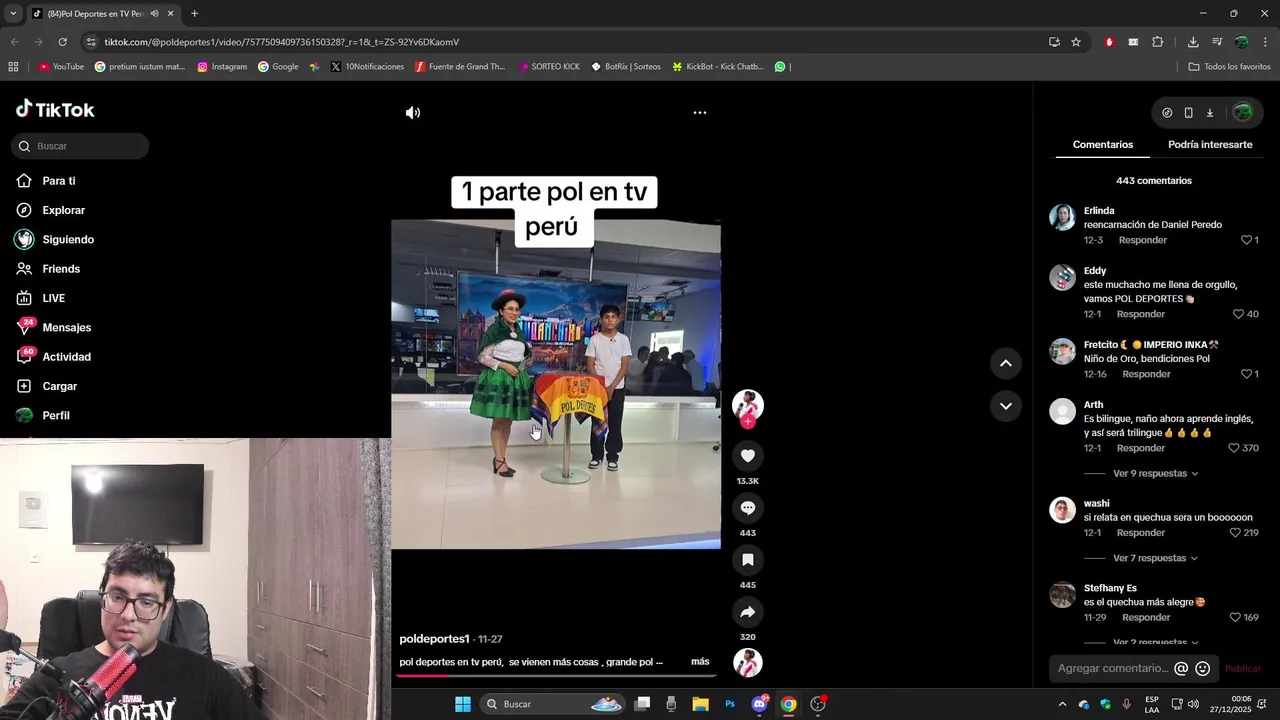Open media control music-note icon in Chrome
The height and width of the screenshot is (720, 1280).
(x=1217, y=42)
